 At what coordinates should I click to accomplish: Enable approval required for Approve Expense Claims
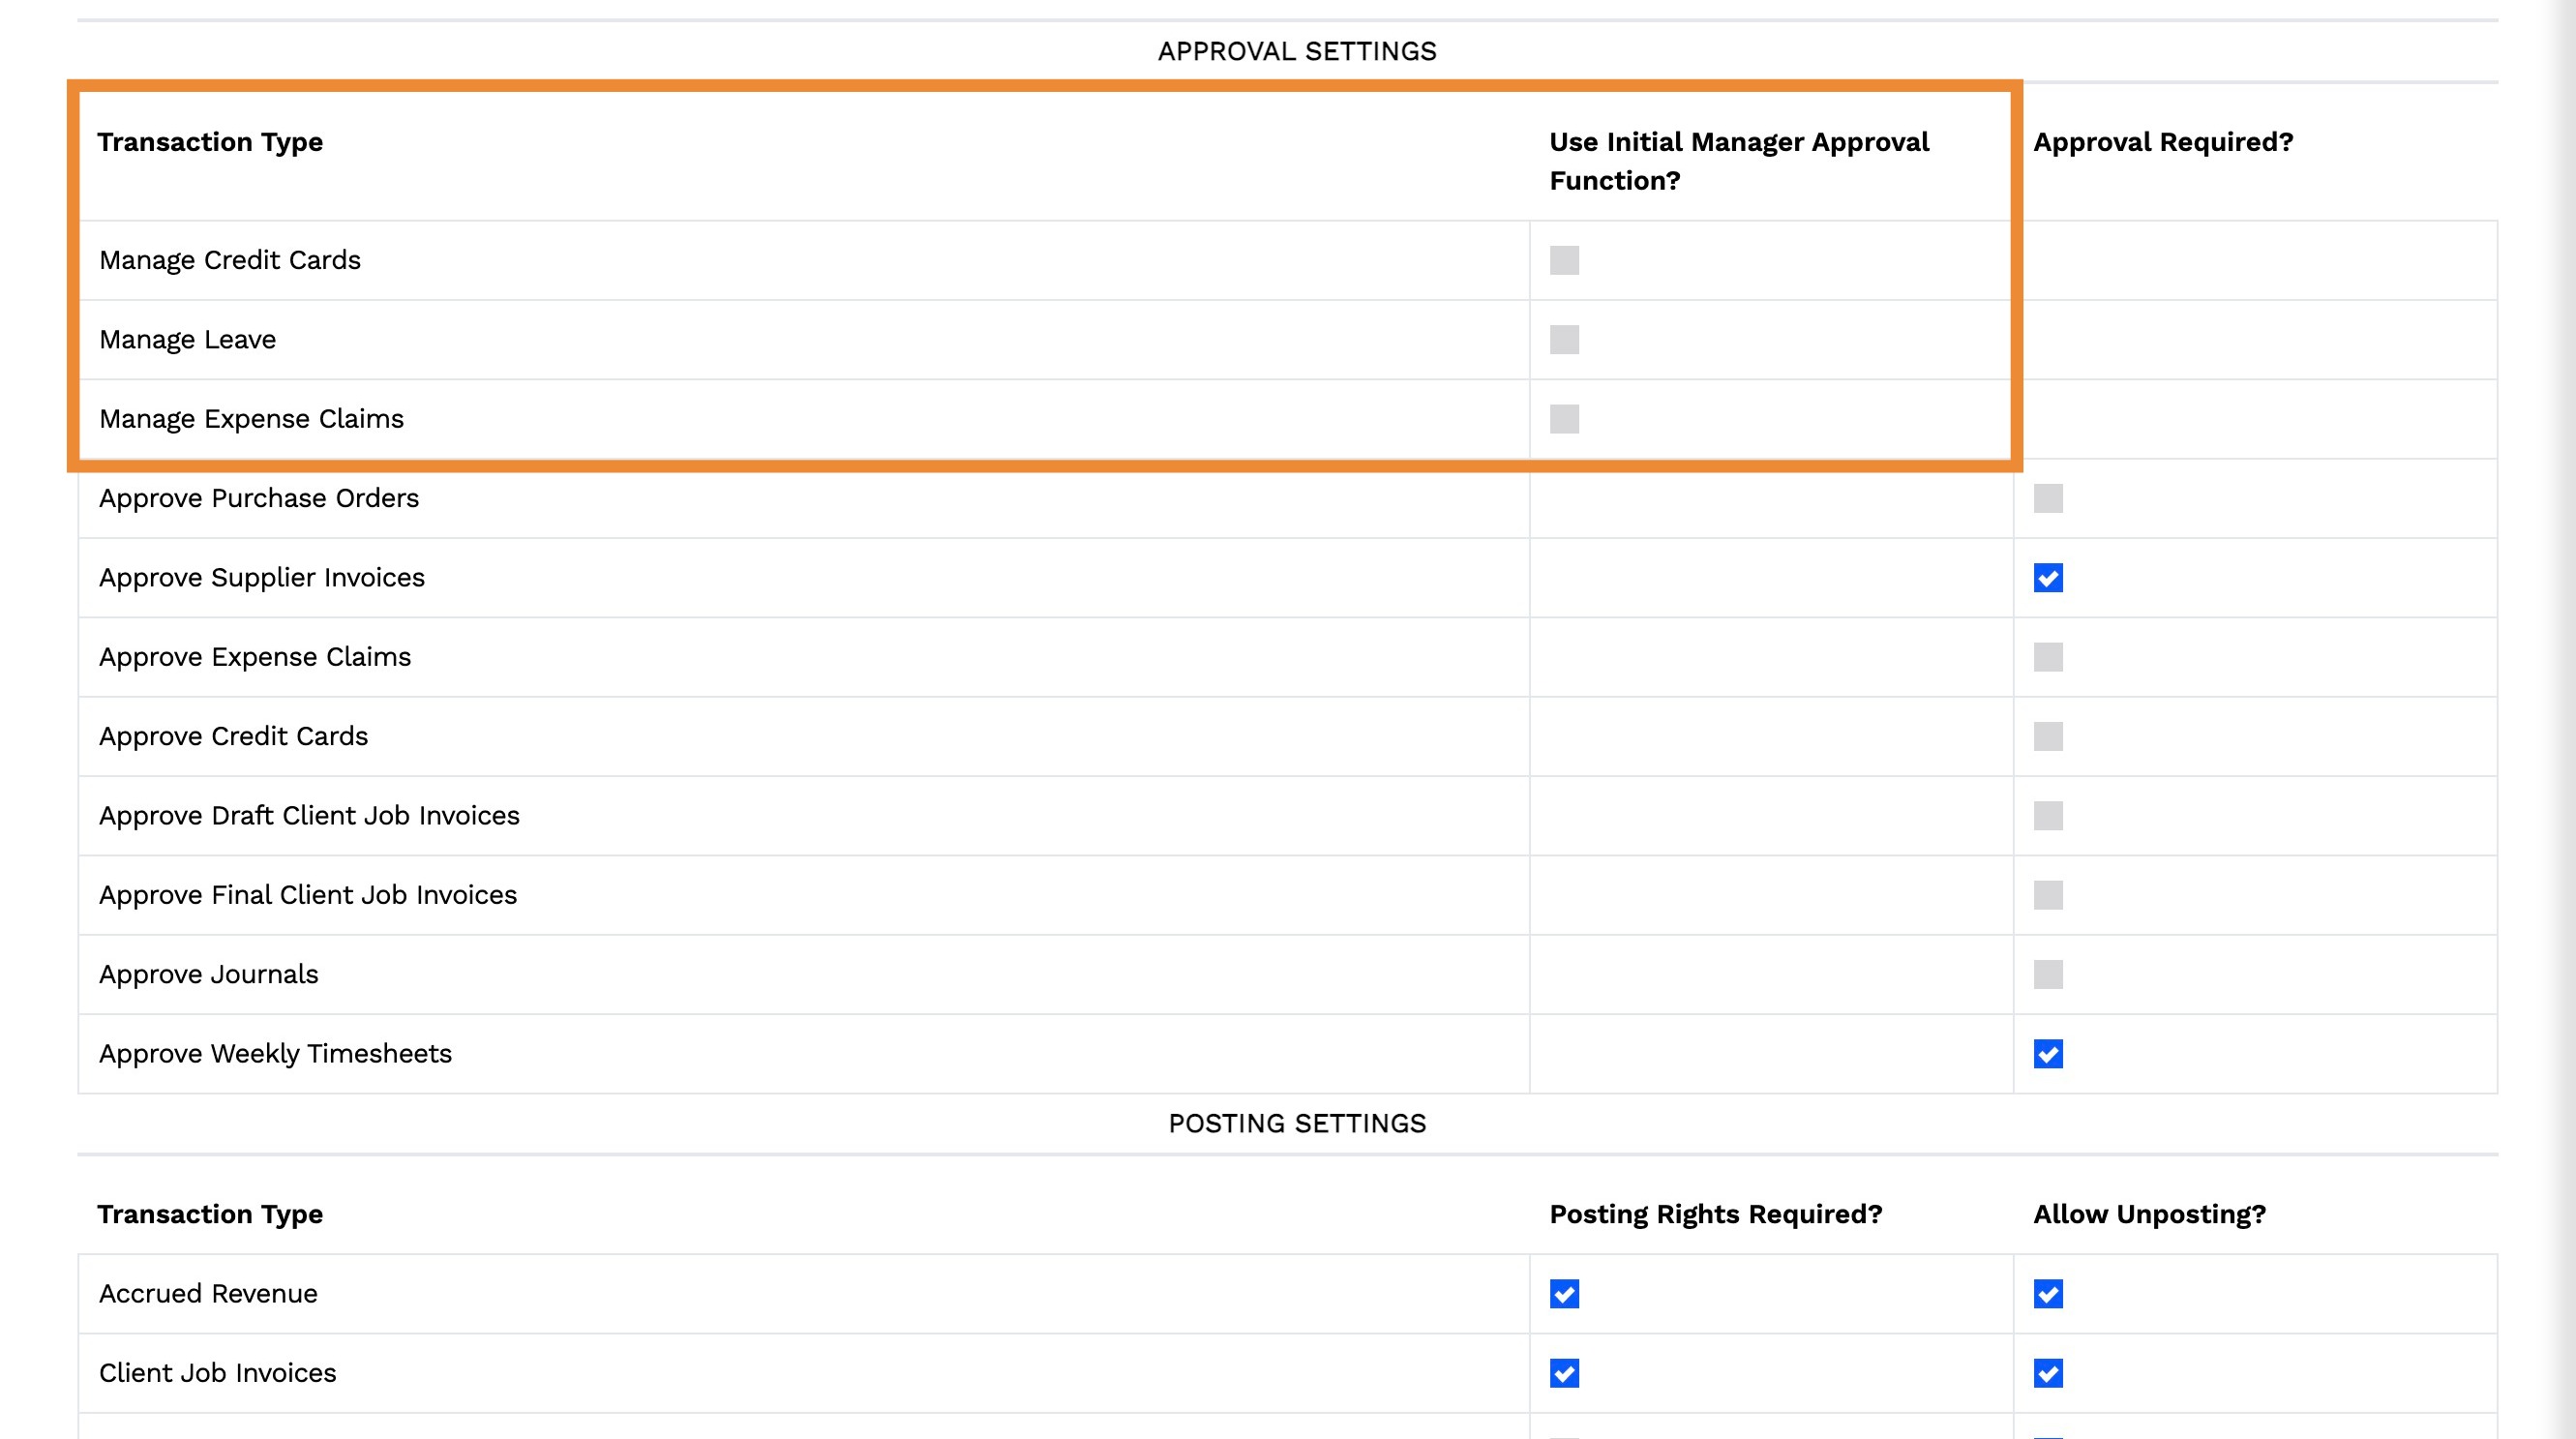2048,657
